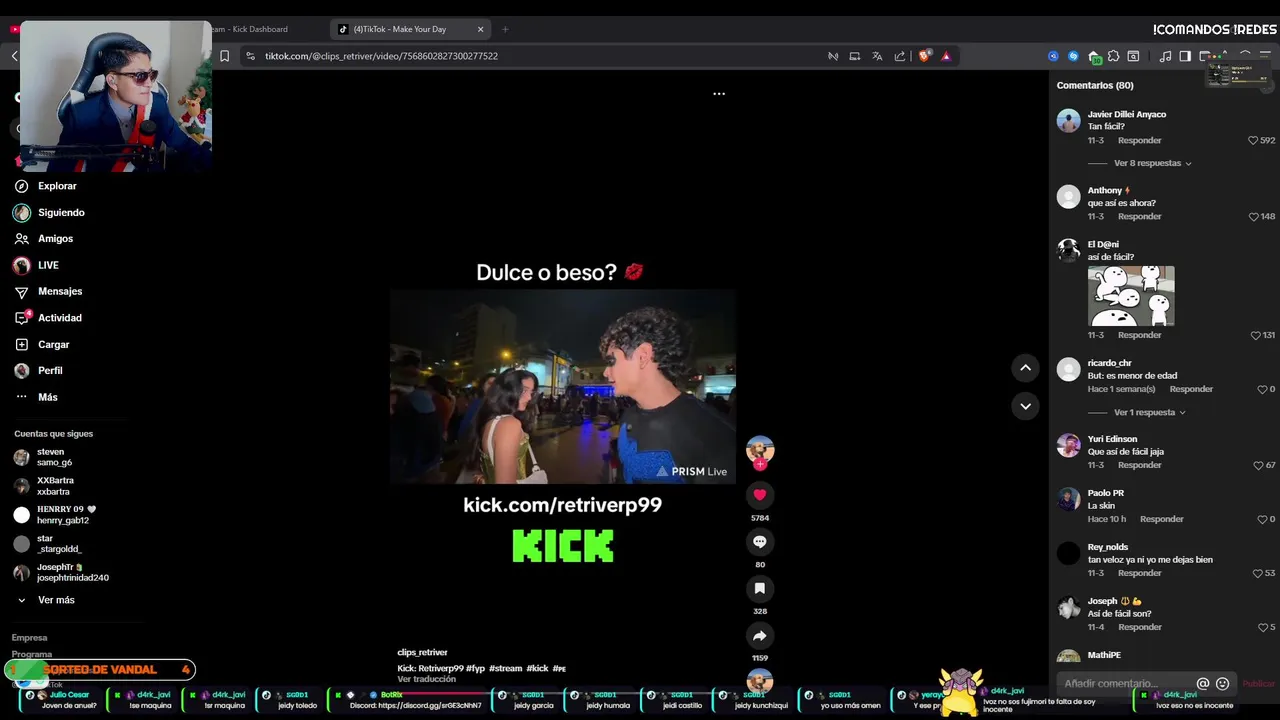
Task: Click translate page icon in address bar
Action: (877, 56)
